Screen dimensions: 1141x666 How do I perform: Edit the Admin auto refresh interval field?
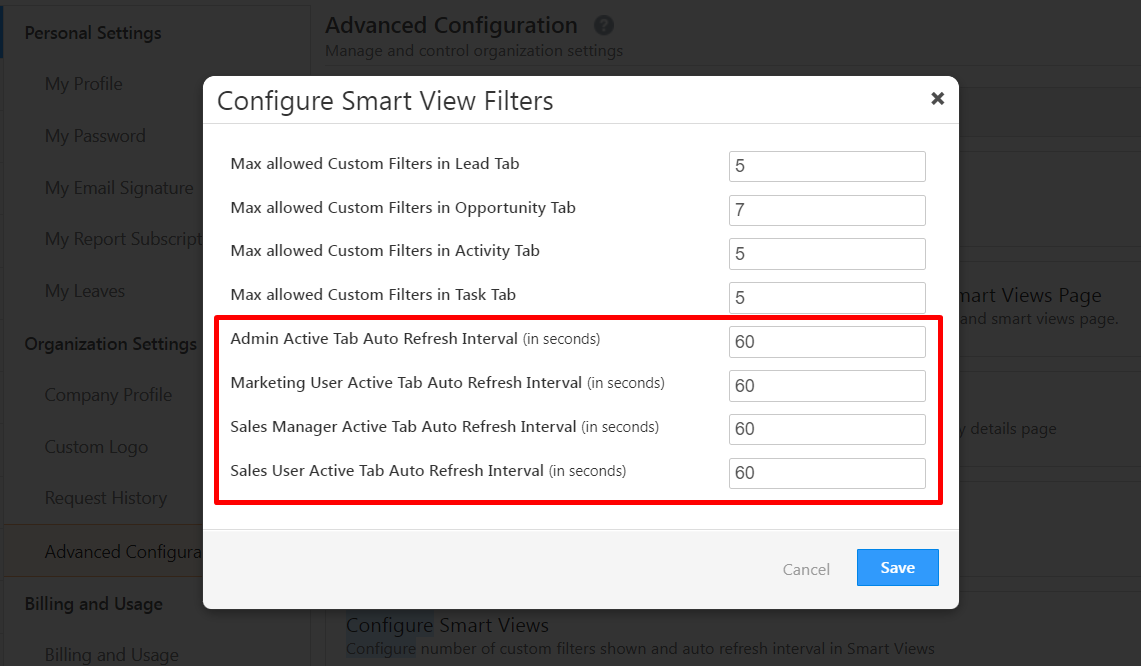pyautogui.click(x=827, y=342)
